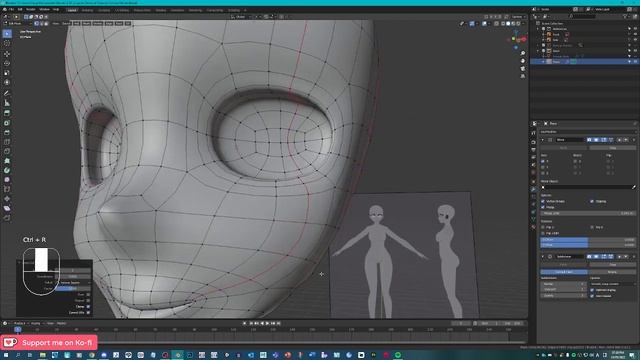640x360 pixels.
Task: Choose Simple subdivision type
Action: coord(612,272)
